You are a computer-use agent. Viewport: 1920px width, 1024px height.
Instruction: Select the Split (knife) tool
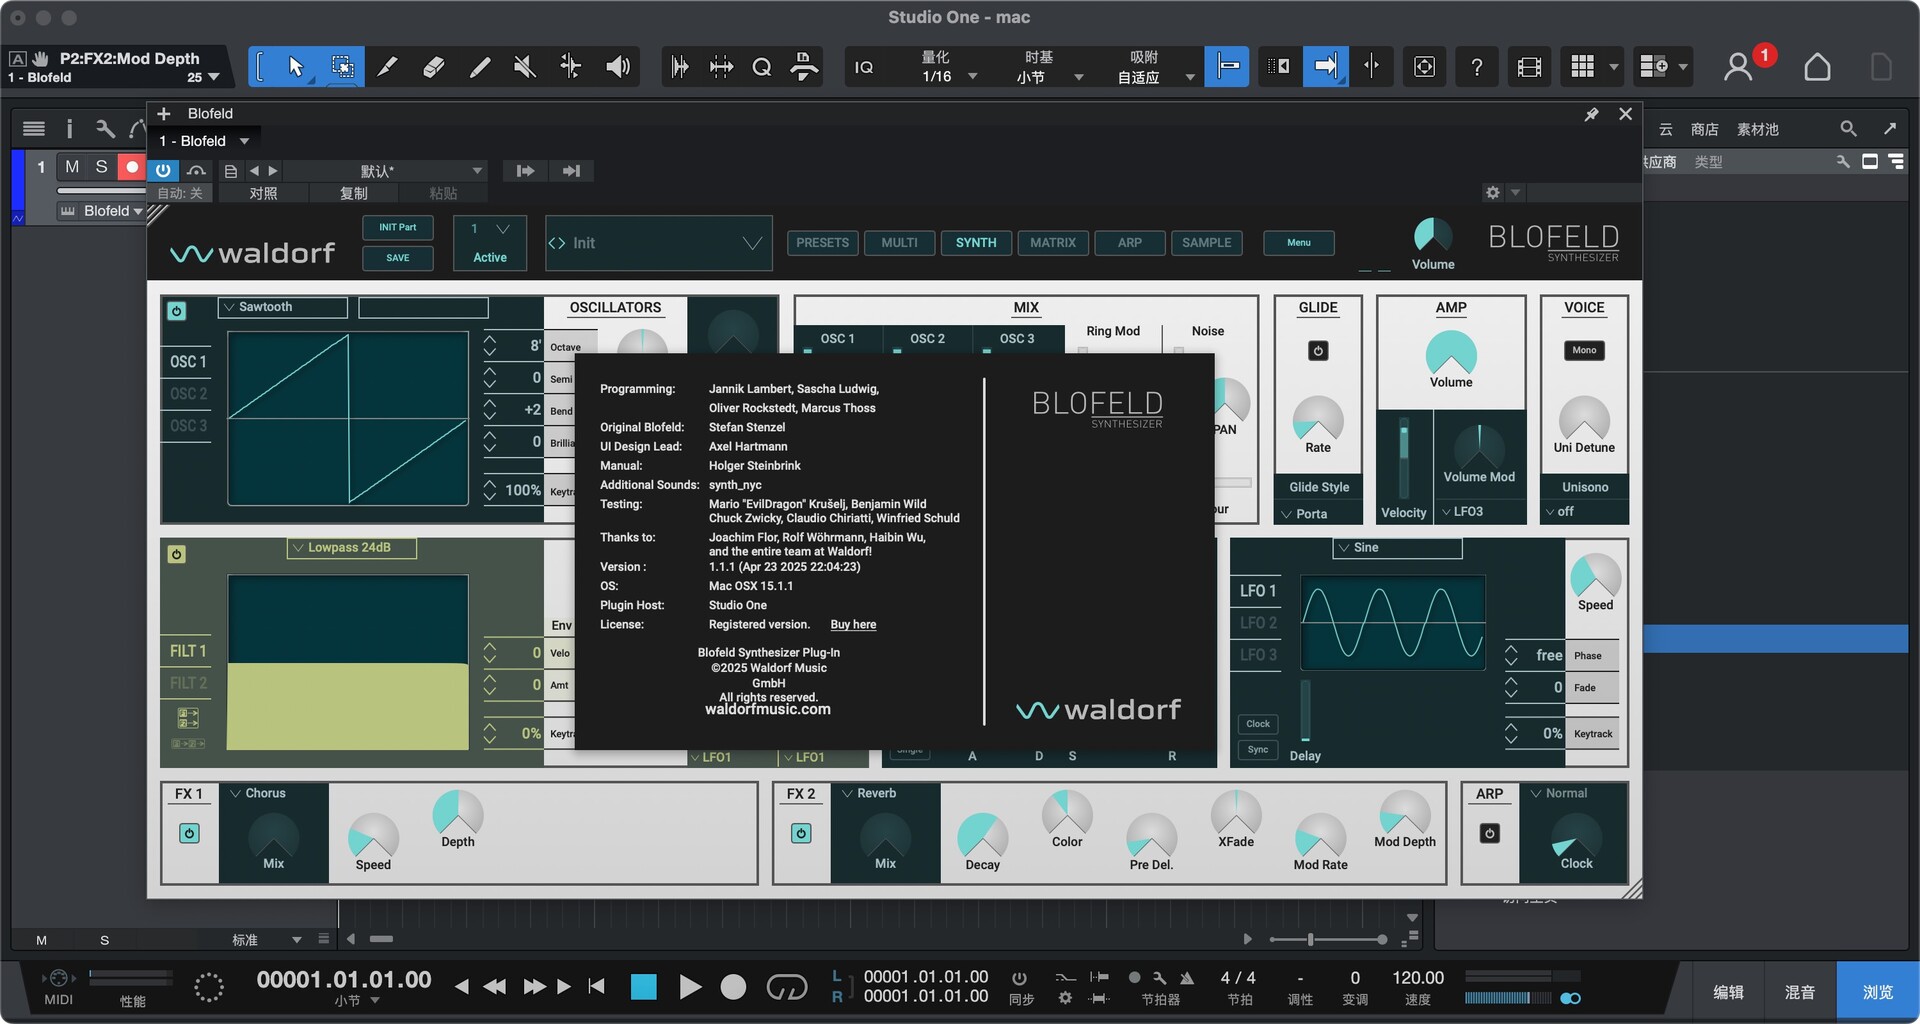388,67
